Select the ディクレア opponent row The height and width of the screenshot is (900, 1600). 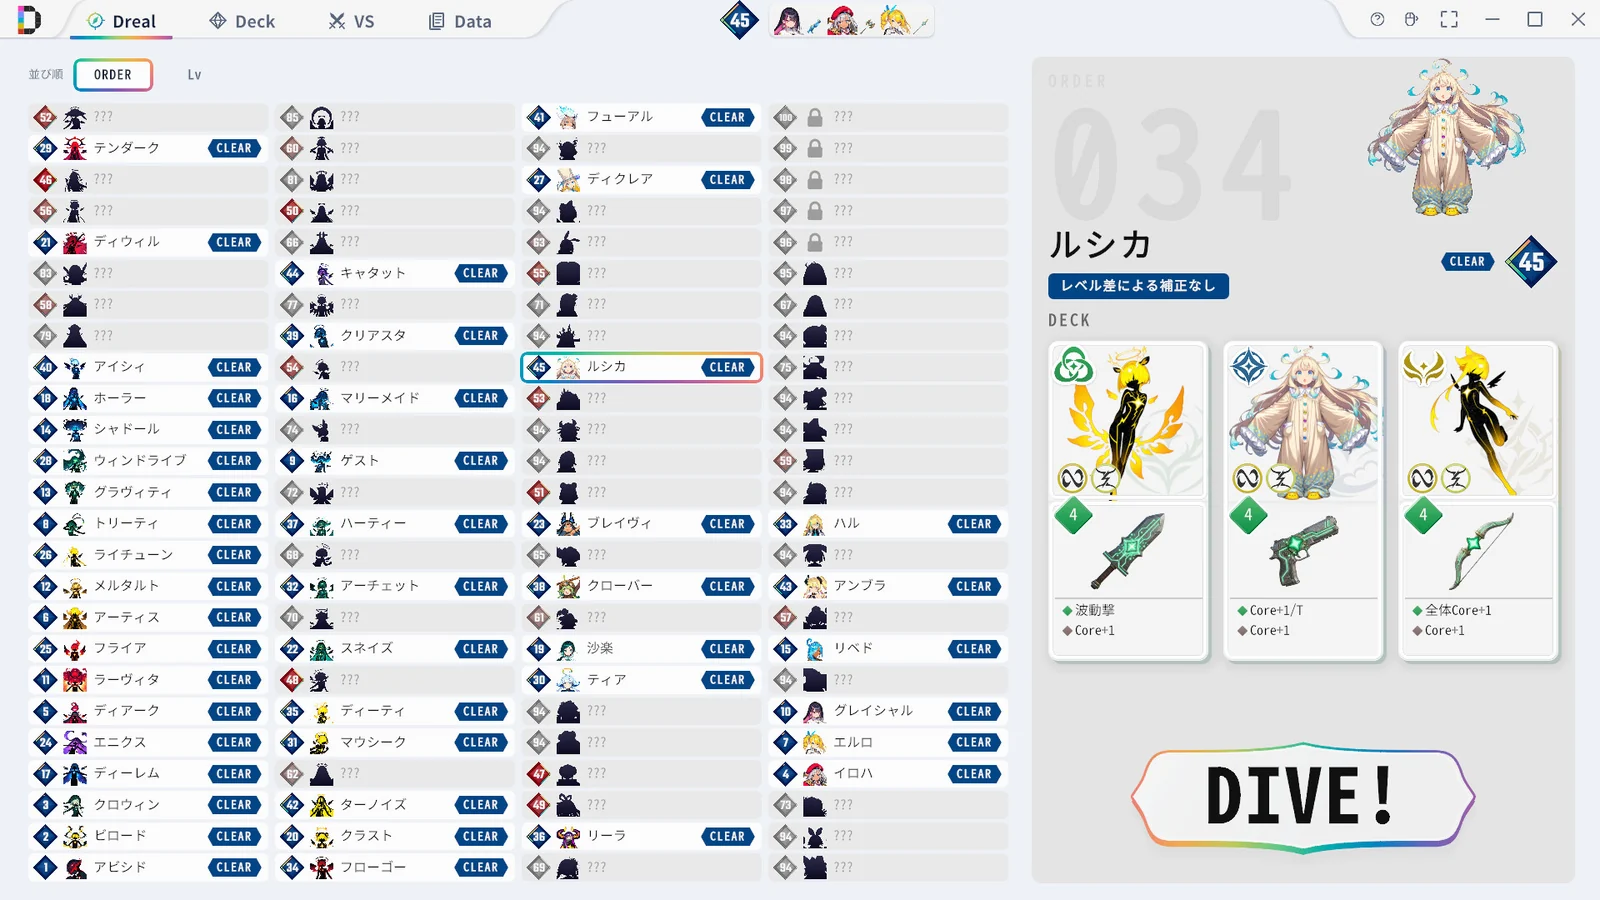[642, 180]
